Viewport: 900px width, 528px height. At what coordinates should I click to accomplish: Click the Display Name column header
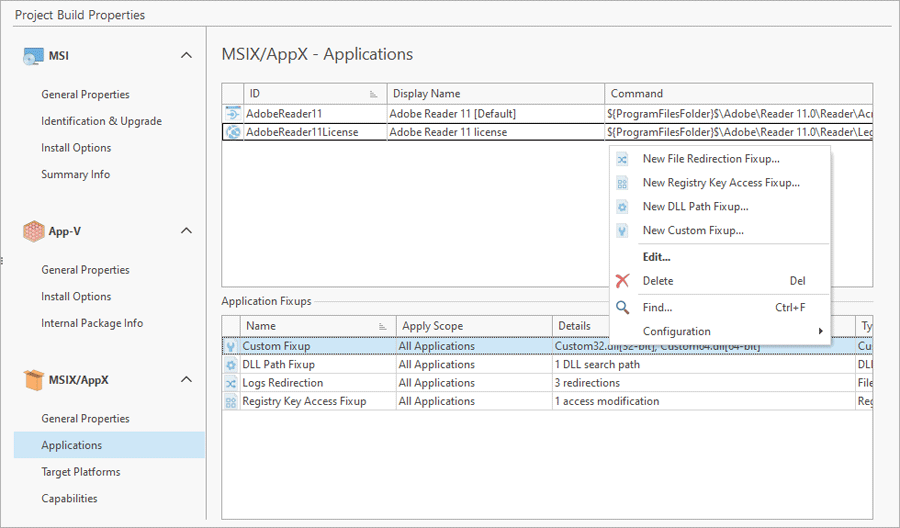[496, 94]
